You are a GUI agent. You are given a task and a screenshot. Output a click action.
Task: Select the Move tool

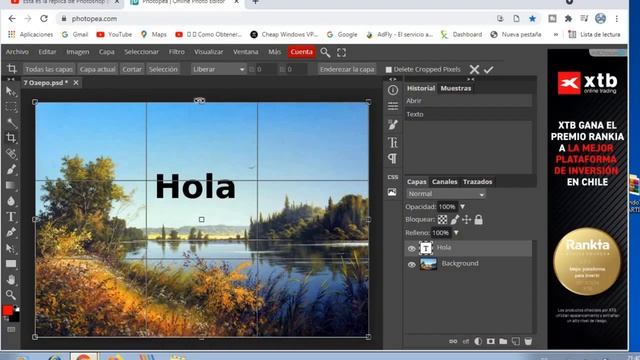point(11,91)
